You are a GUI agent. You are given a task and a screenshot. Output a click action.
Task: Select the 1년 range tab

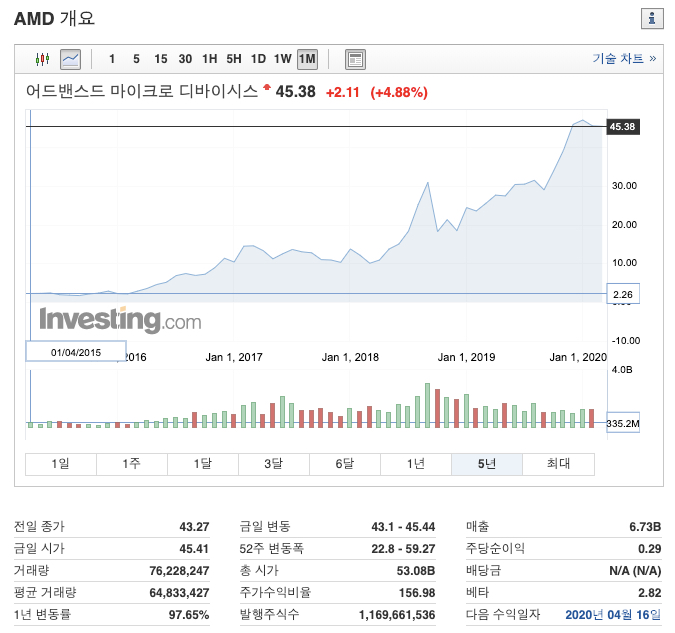[x=416, y=464]
